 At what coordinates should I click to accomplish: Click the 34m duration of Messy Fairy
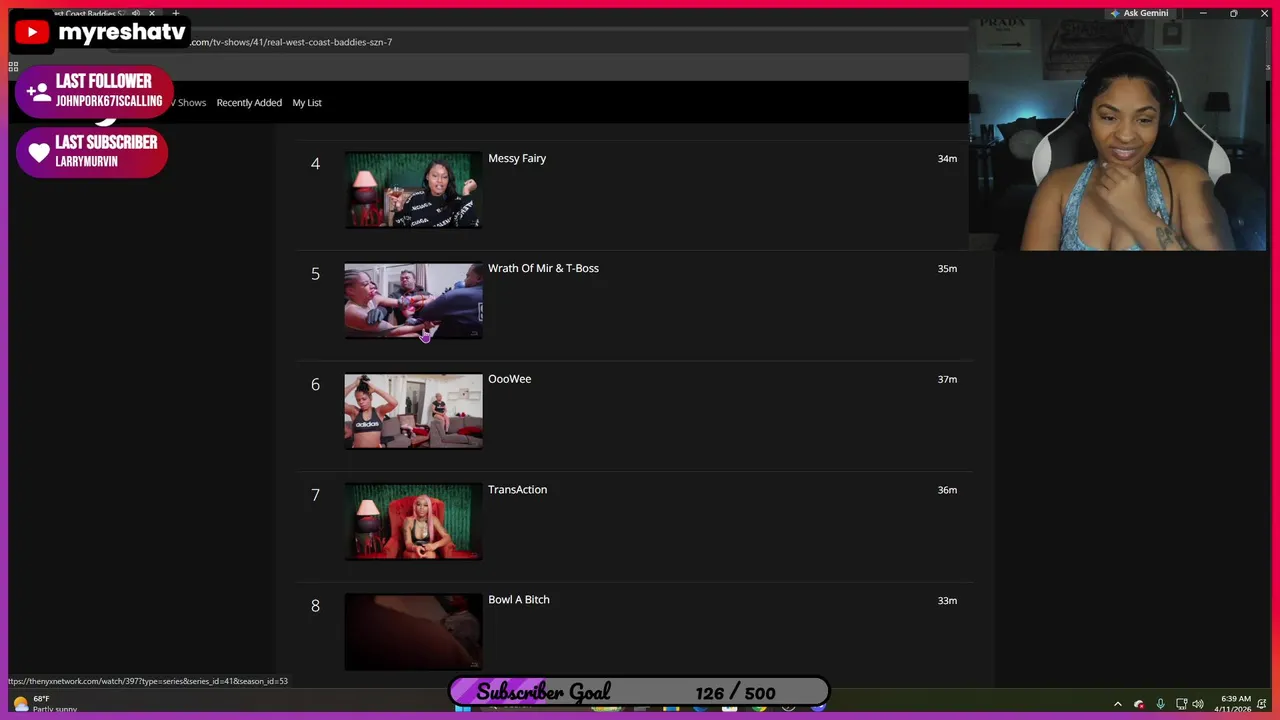coord(947,158)
